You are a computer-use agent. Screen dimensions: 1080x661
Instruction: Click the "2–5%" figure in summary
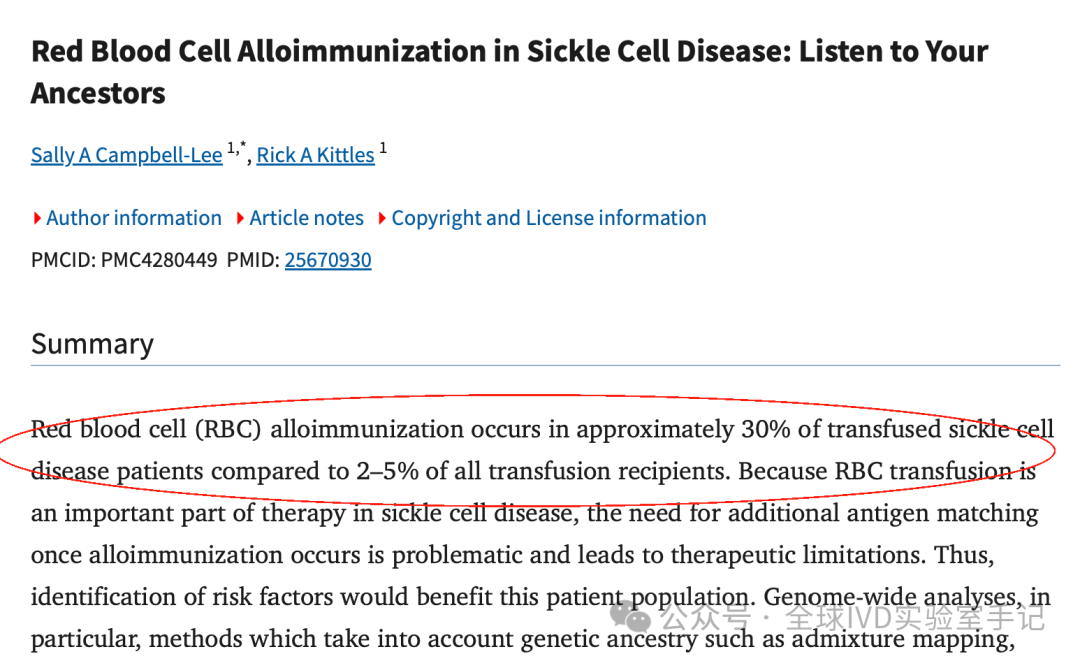388,471
